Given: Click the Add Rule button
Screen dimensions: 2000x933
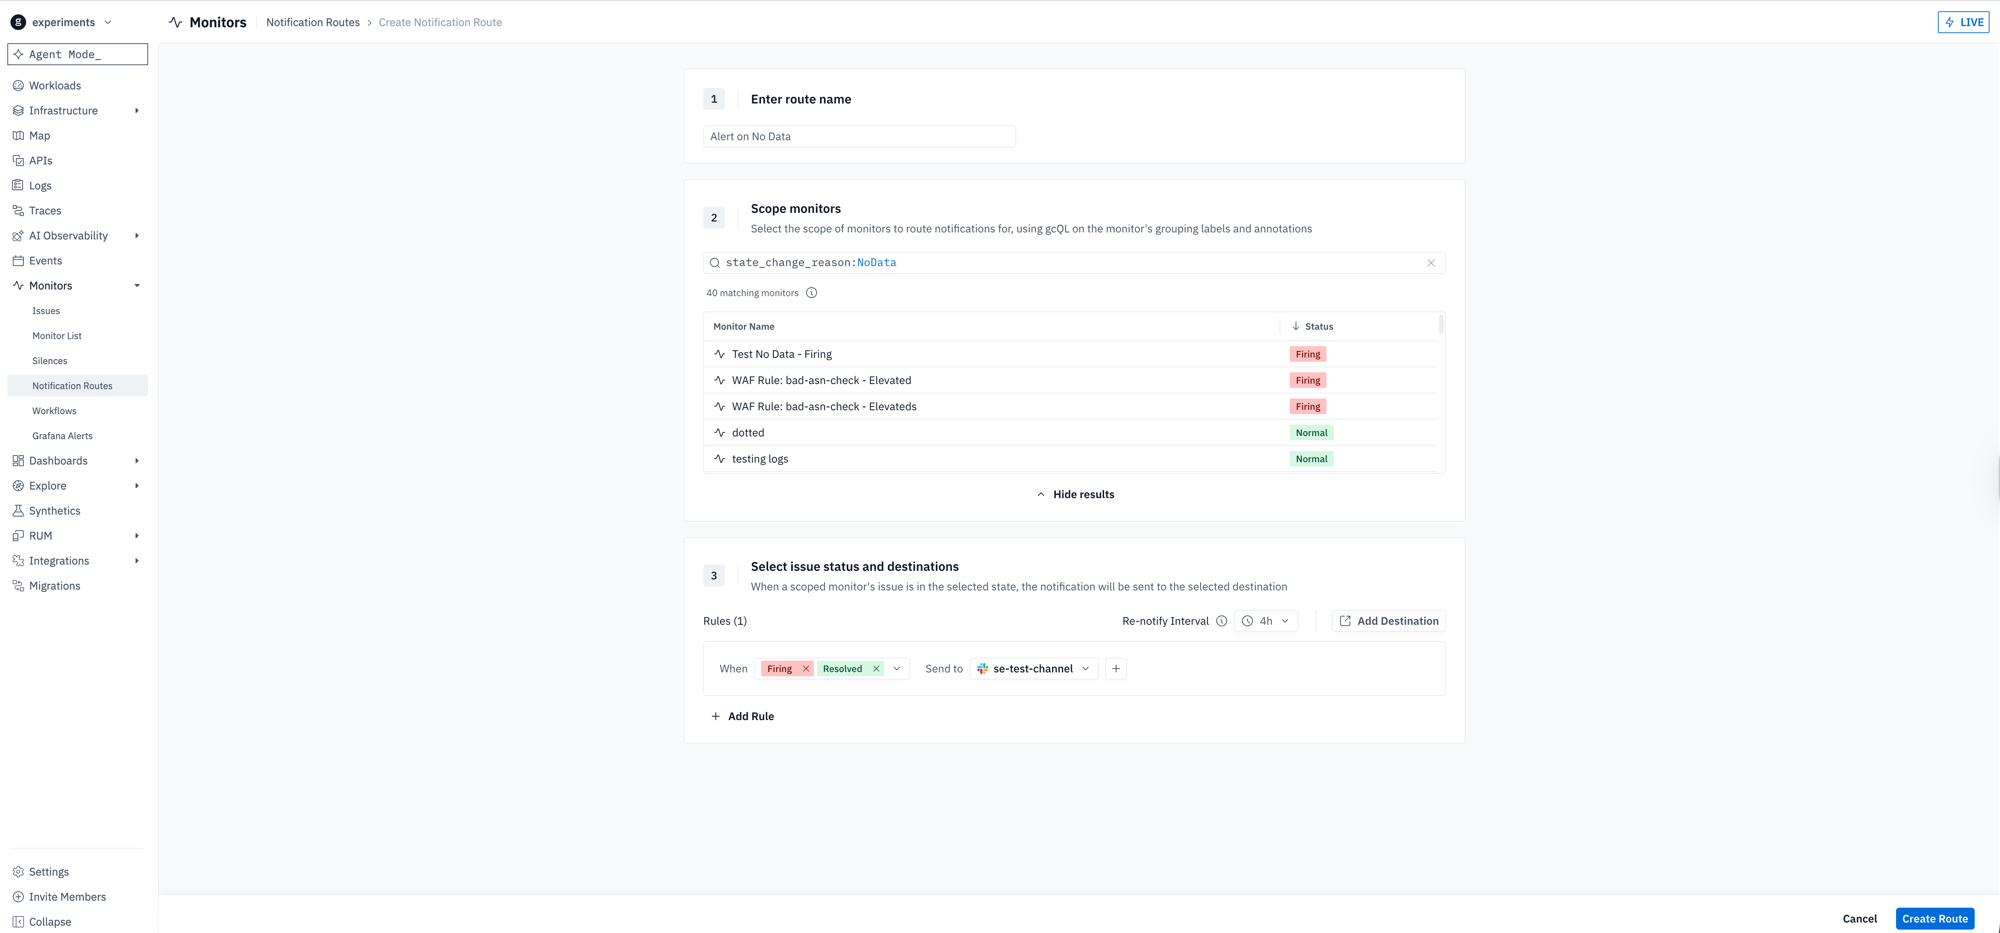Looking at the screenshot, I should pos(742,716).
